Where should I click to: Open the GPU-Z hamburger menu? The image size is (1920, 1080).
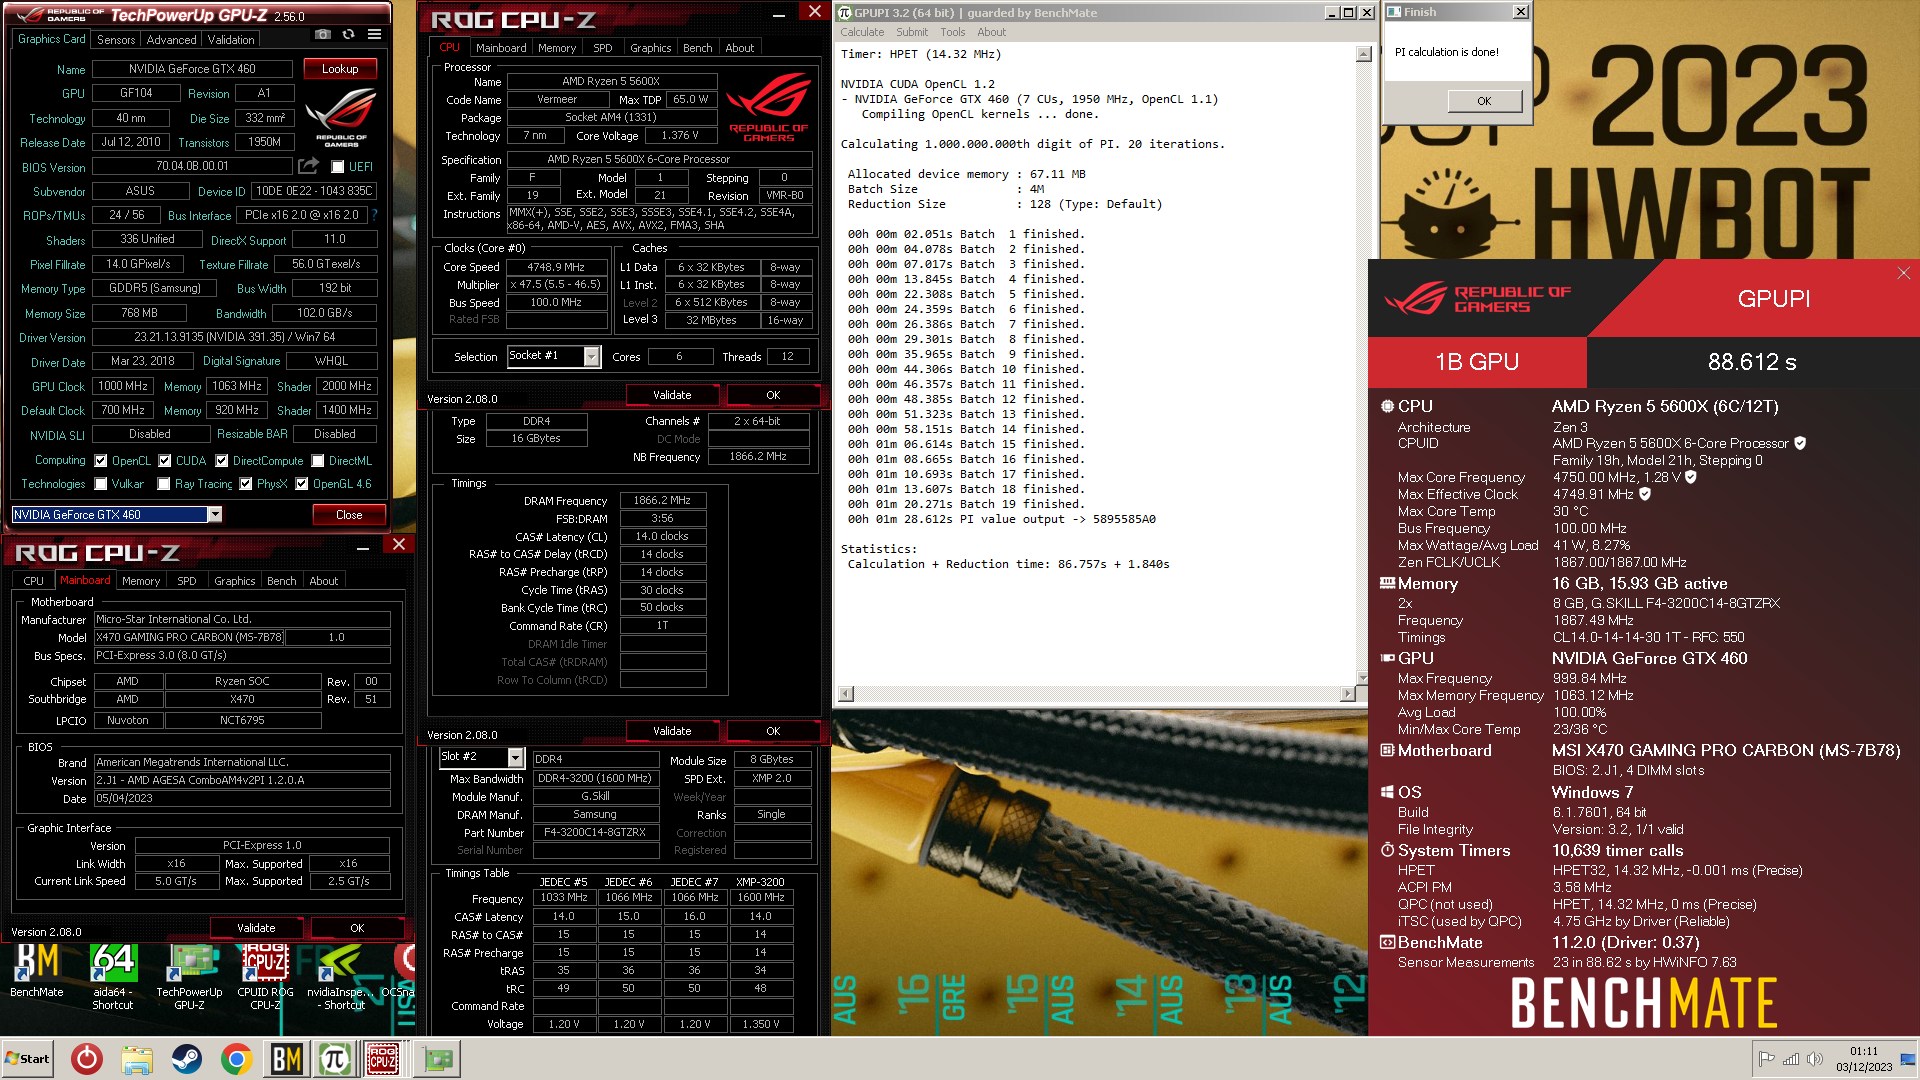click(x=375, y=35)
